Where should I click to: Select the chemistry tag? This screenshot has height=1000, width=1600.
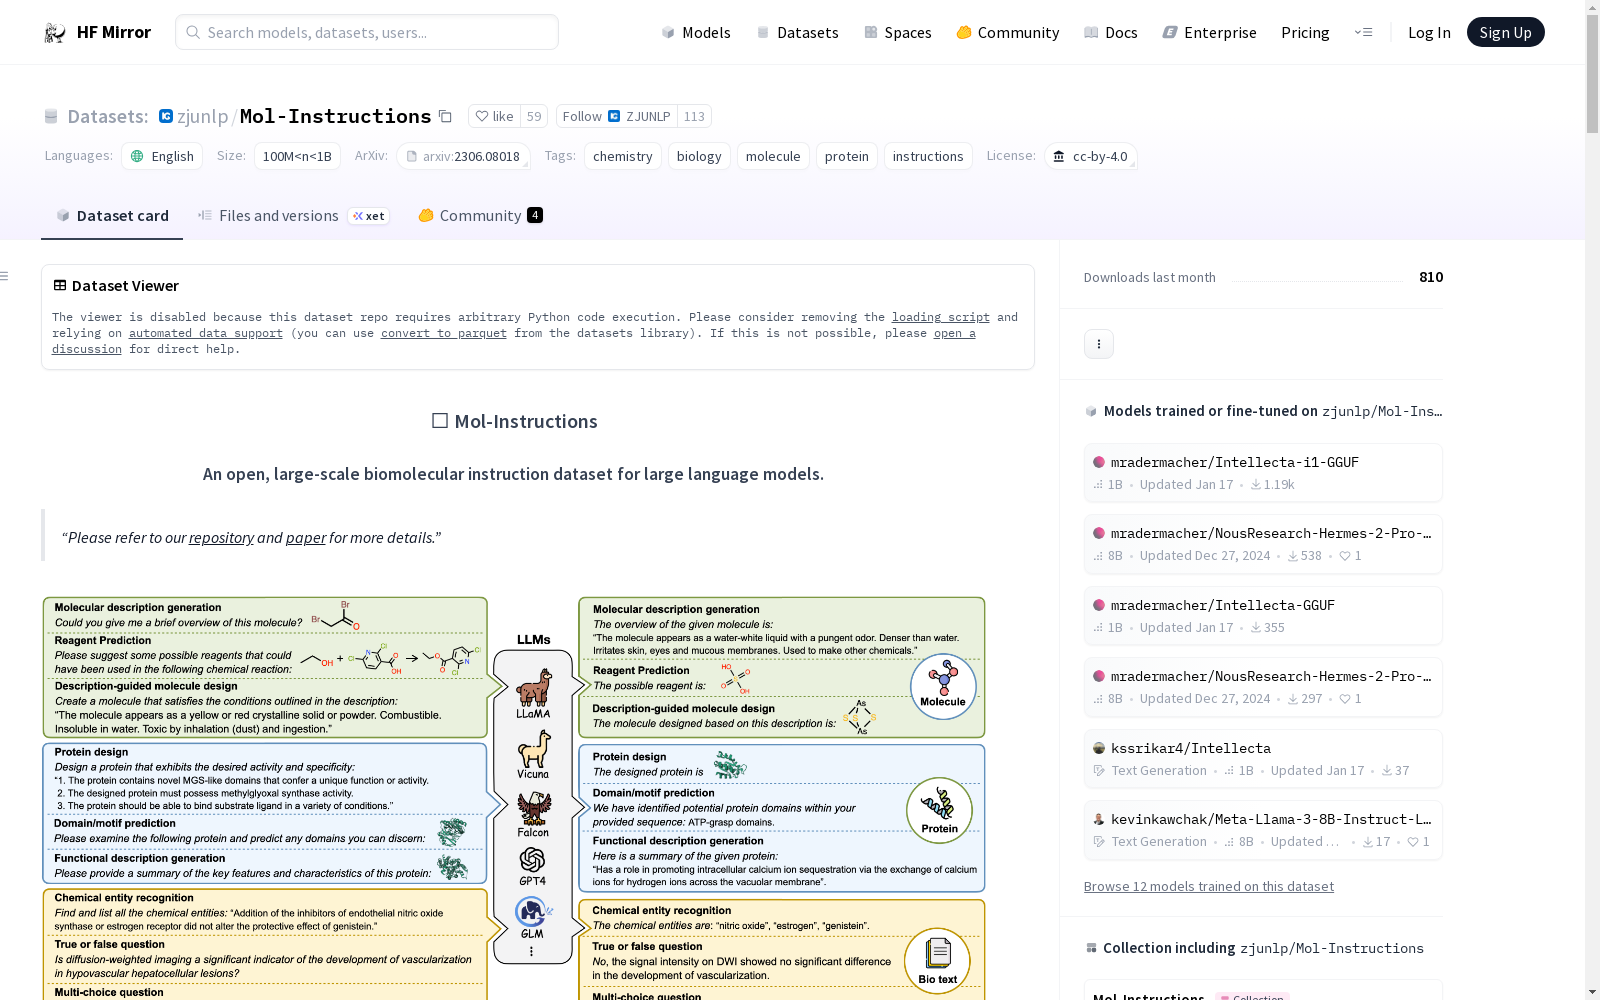coord(622,156)
